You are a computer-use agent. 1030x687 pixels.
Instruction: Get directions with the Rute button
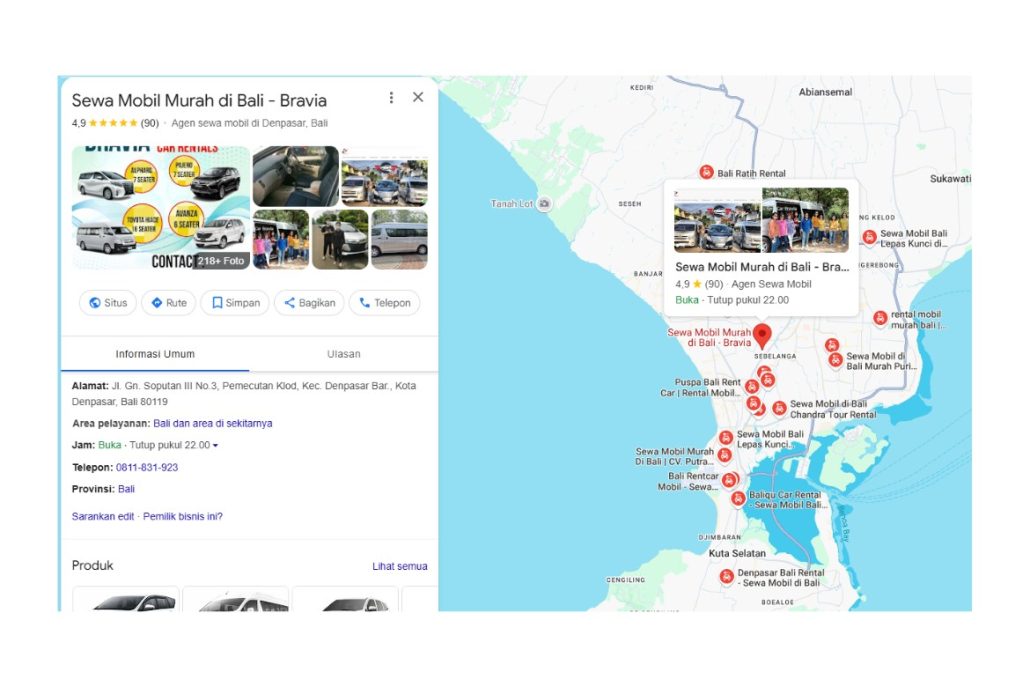169,303
